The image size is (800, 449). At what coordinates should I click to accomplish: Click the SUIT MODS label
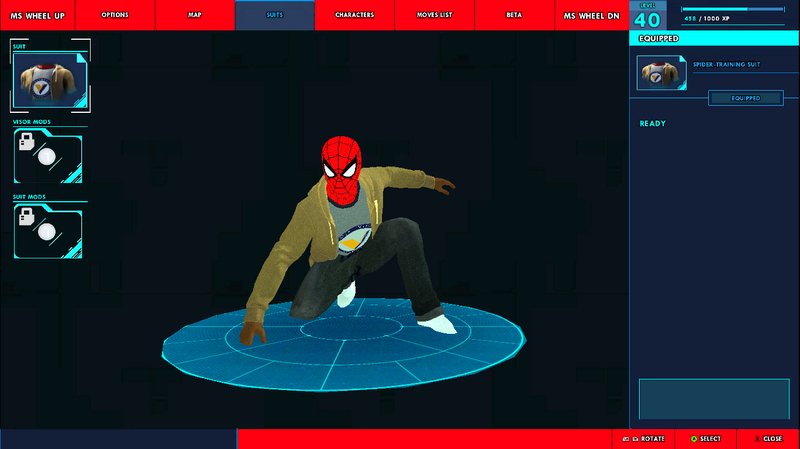coord(29,197)
